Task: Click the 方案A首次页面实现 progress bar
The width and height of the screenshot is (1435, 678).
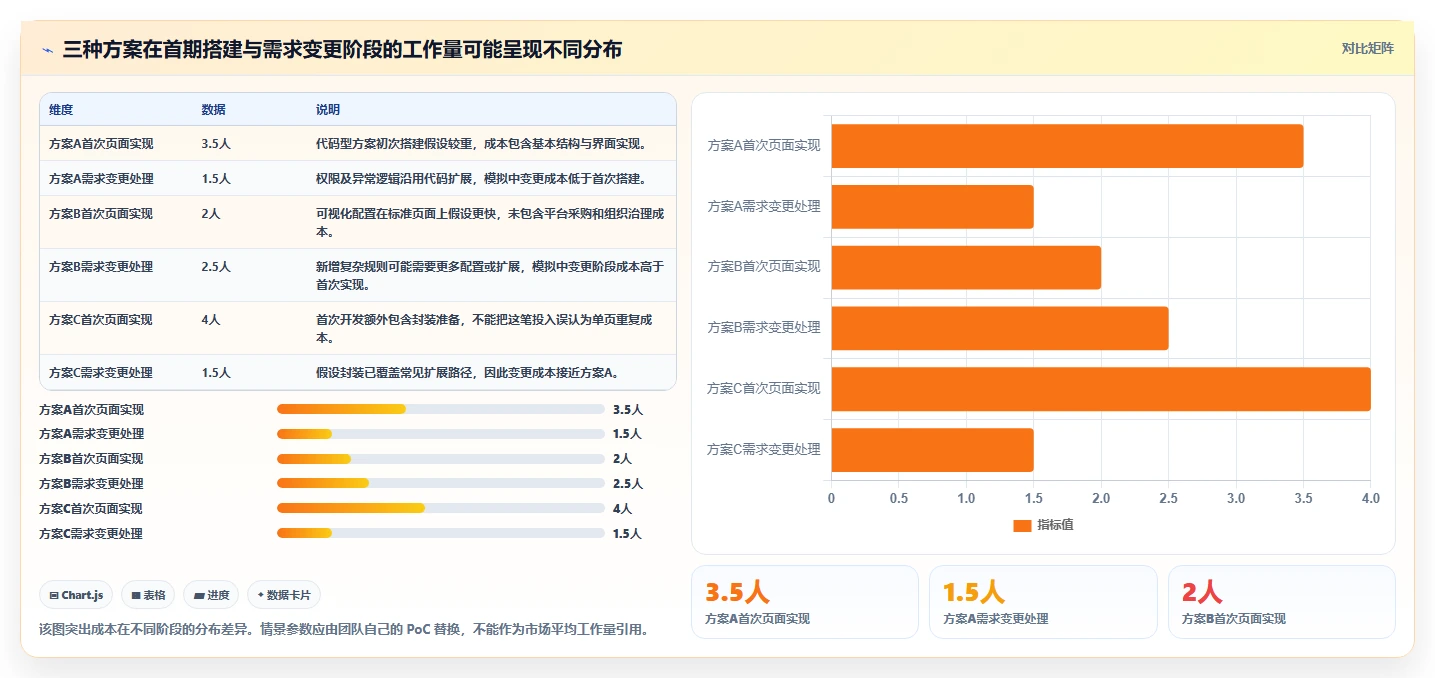Action: 441,409
